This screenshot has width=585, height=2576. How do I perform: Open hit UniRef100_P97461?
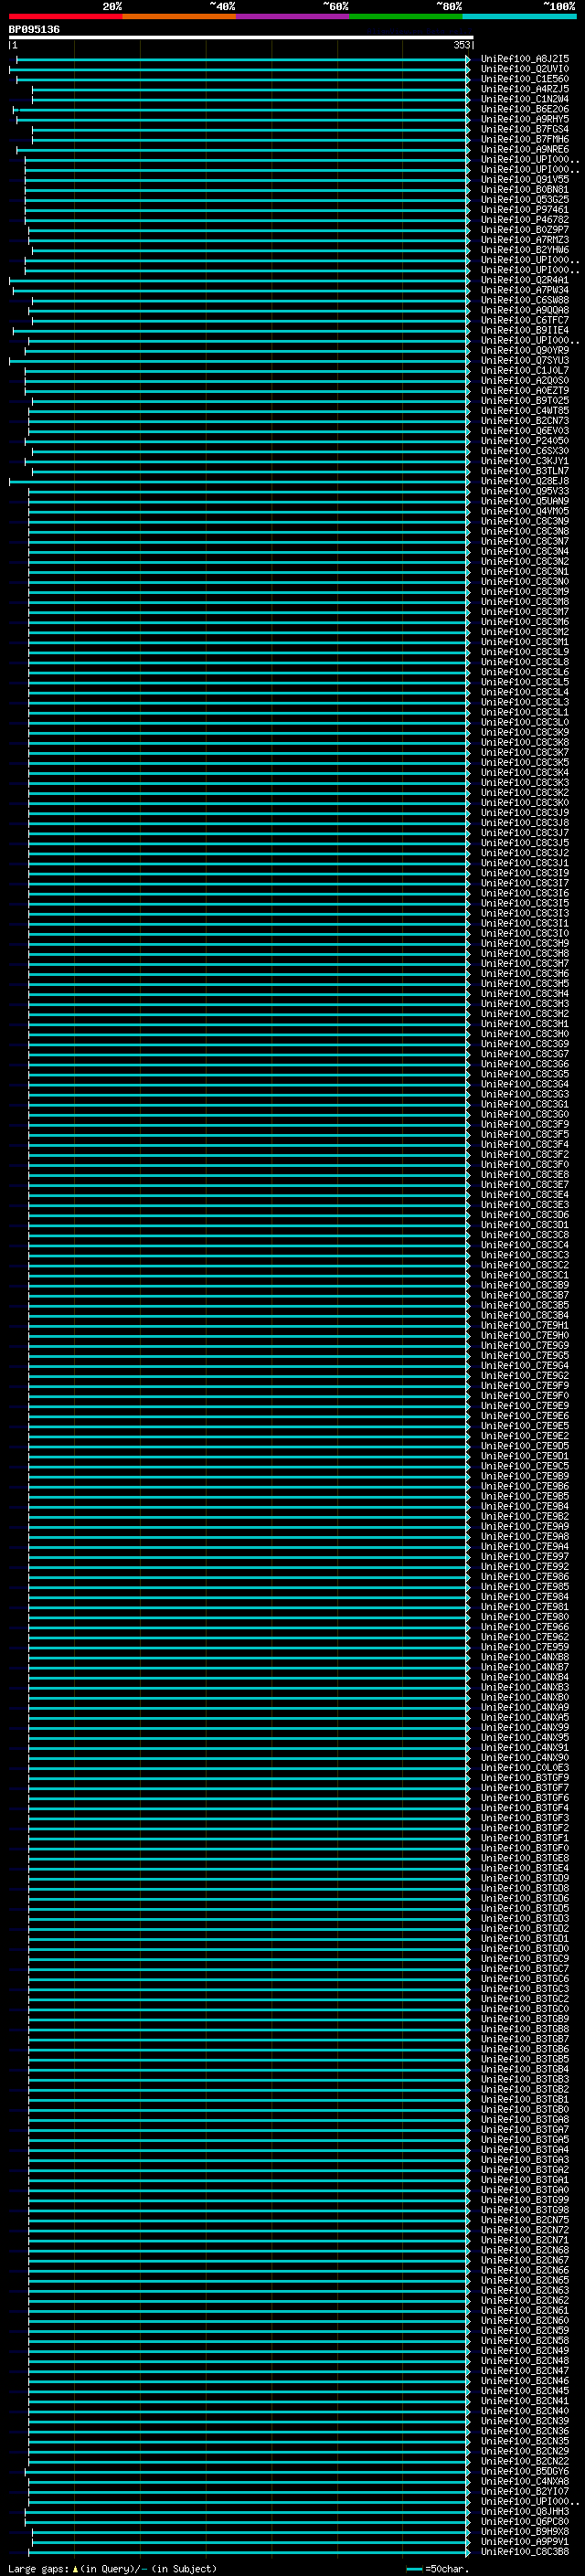[x=525, y=210]
